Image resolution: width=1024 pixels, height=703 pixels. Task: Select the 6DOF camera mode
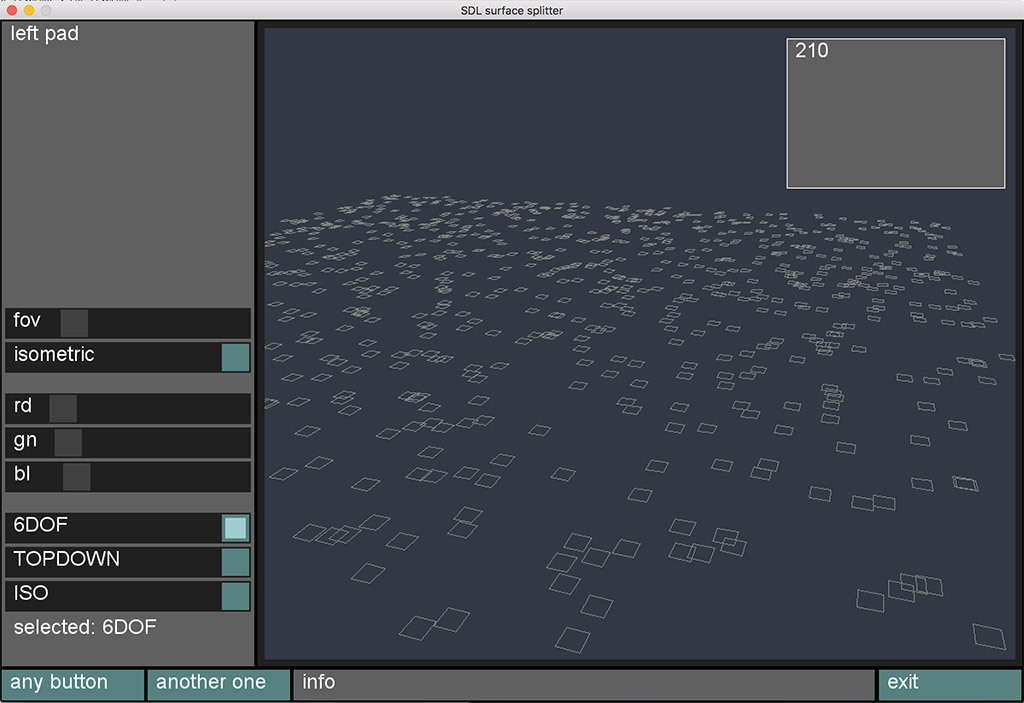point(235,528)
